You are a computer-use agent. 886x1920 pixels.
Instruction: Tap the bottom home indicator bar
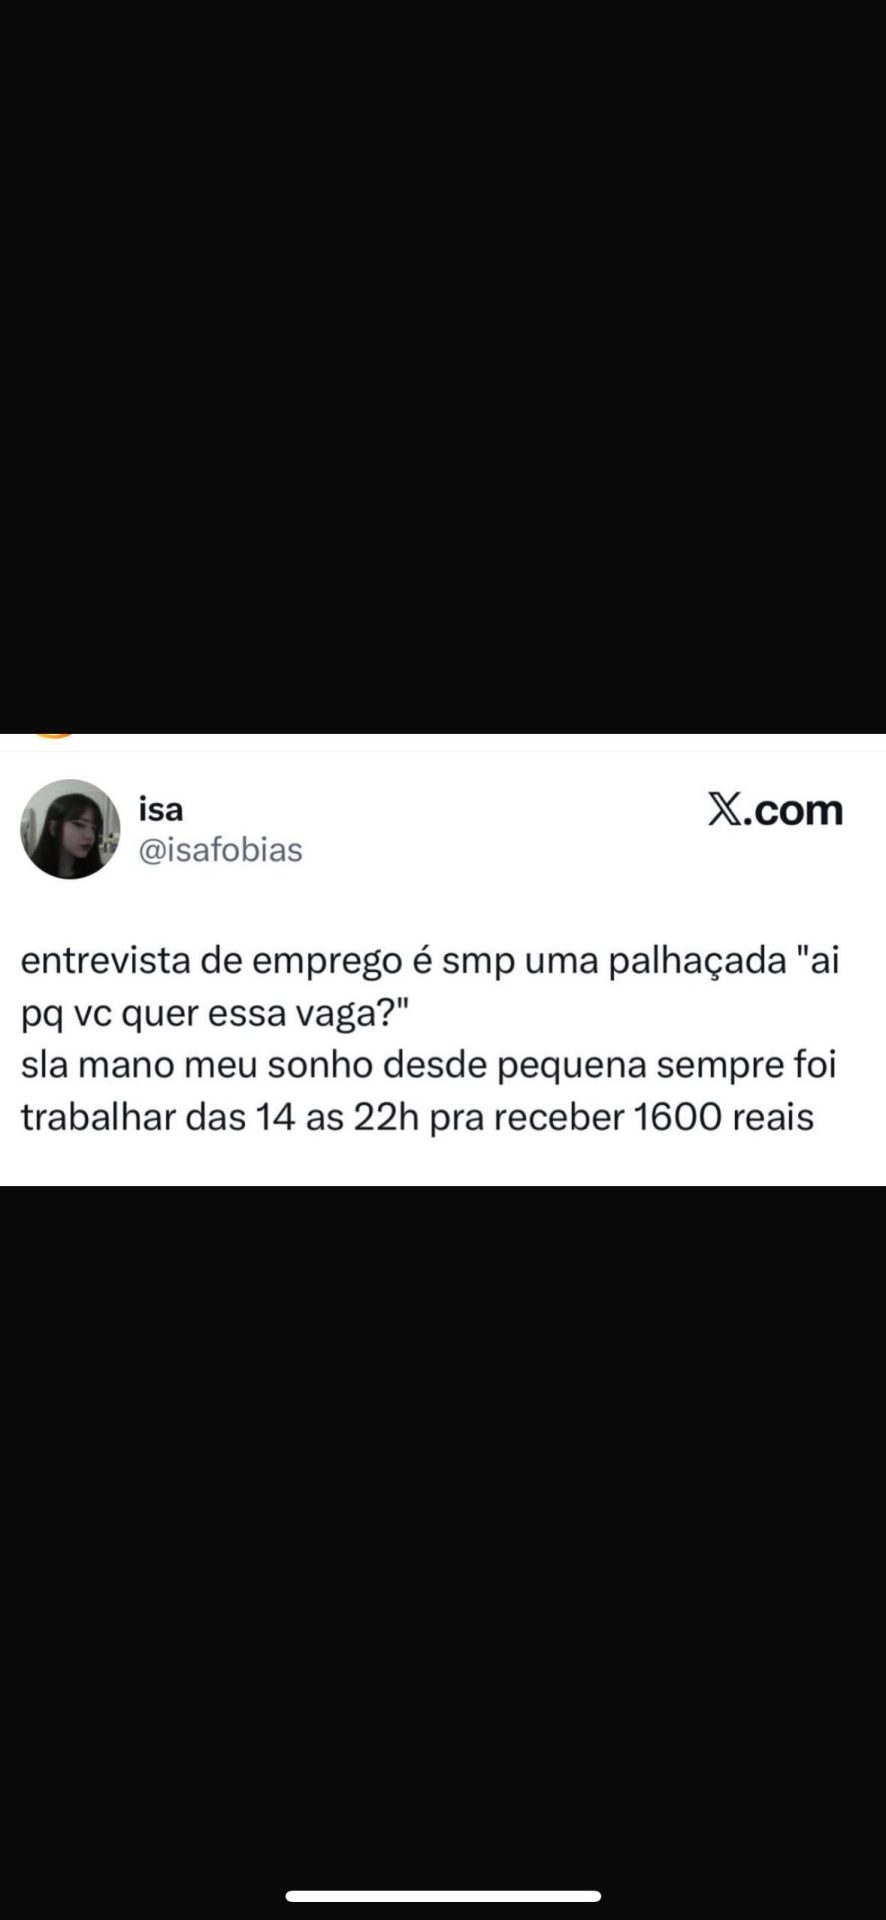[x=443, y=1896]
